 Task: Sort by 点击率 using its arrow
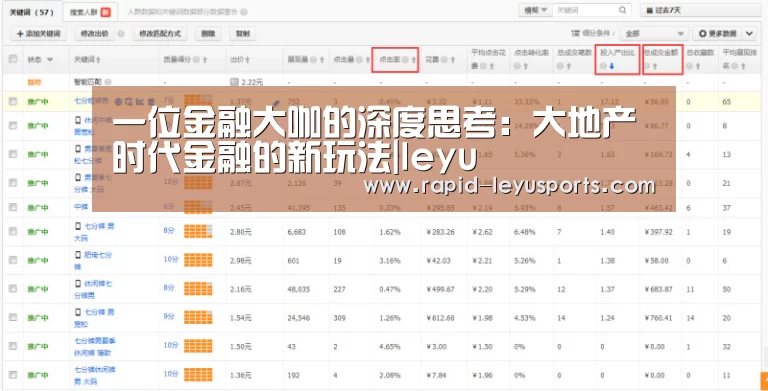(x=414, y=60)
